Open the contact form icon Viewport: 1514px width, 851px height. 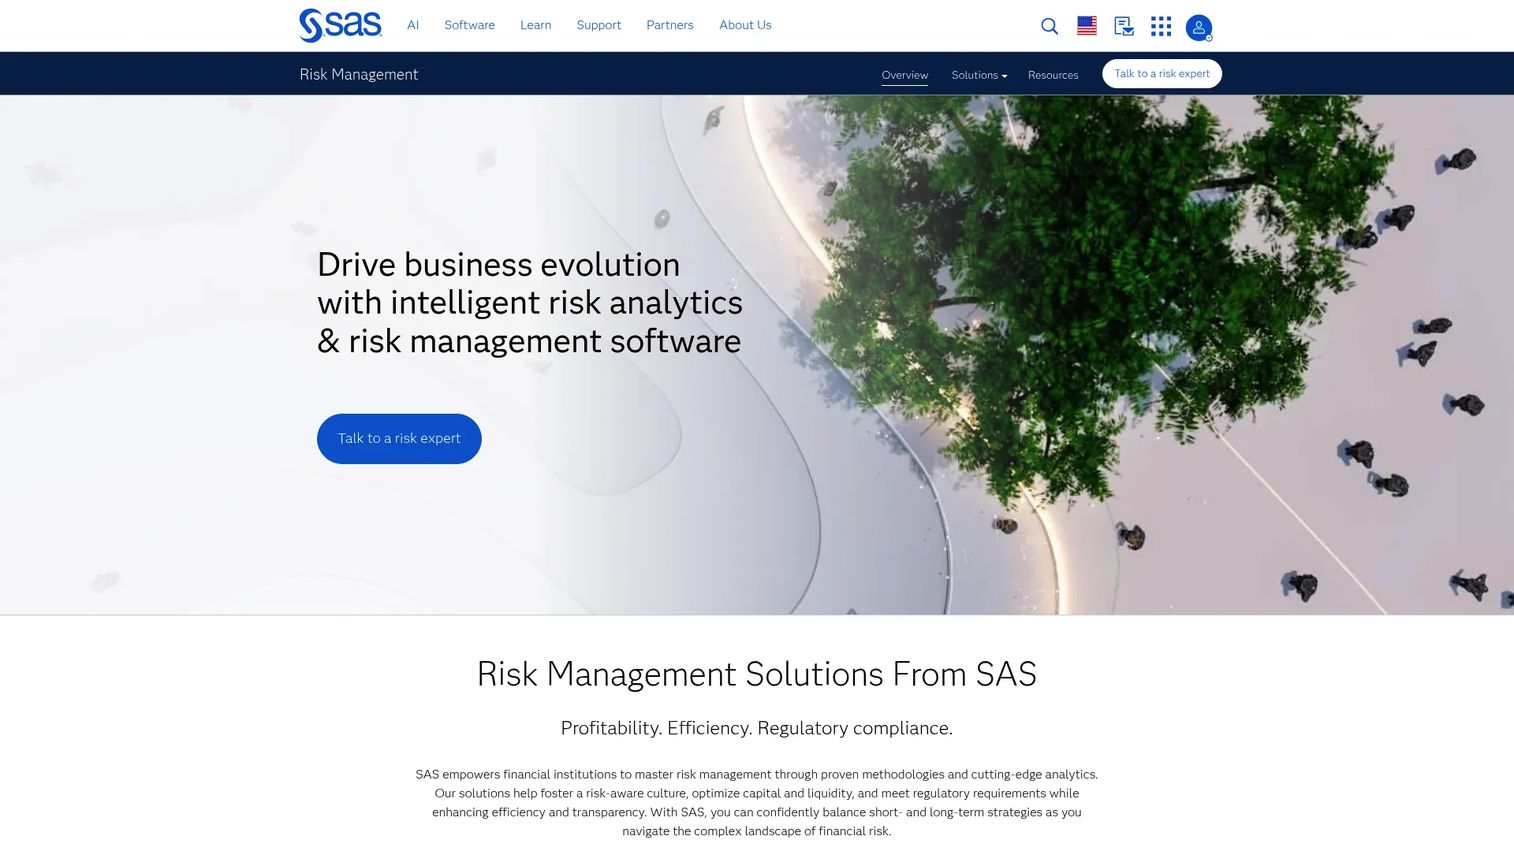tap(1124, 26)
